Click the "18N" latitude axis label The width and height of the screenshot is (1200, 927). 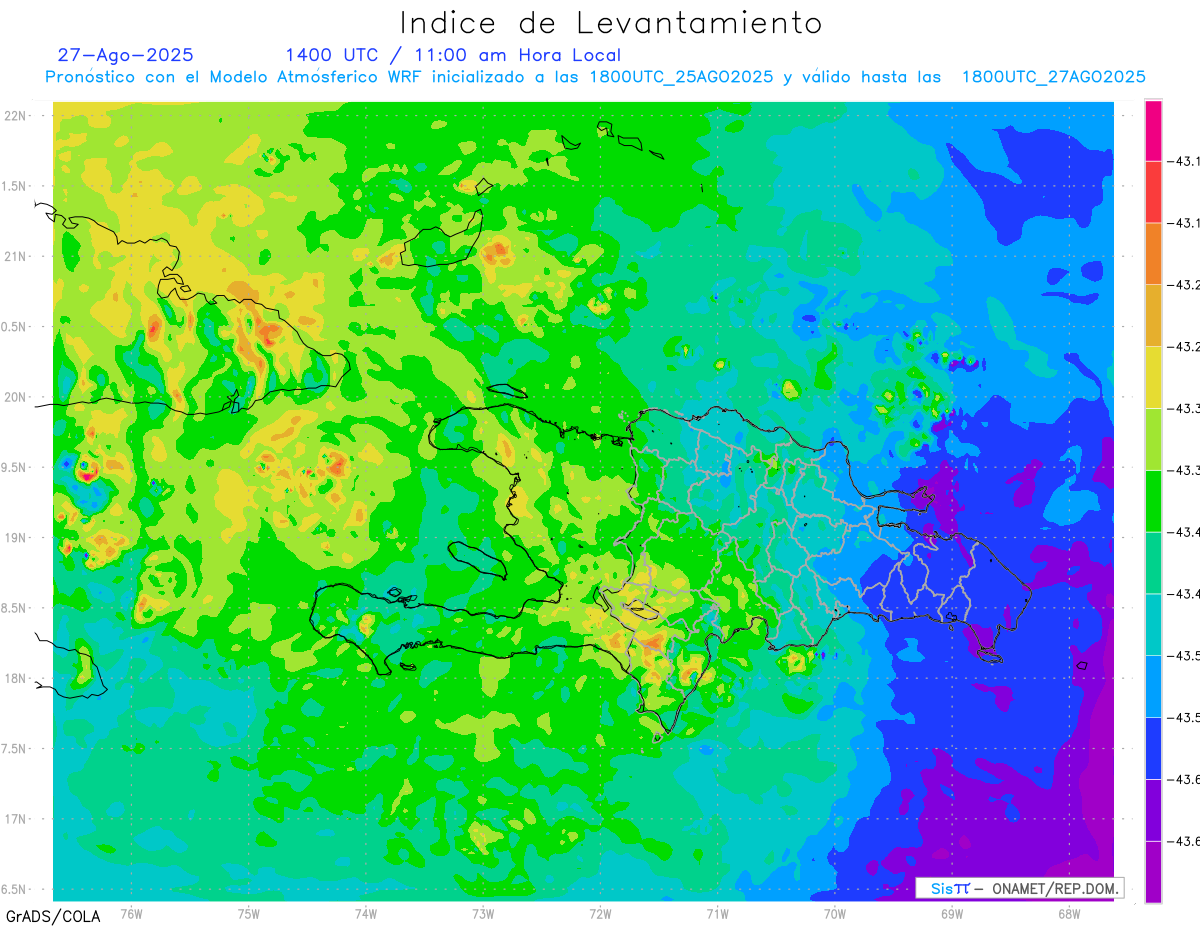click(x=16, y=678)
